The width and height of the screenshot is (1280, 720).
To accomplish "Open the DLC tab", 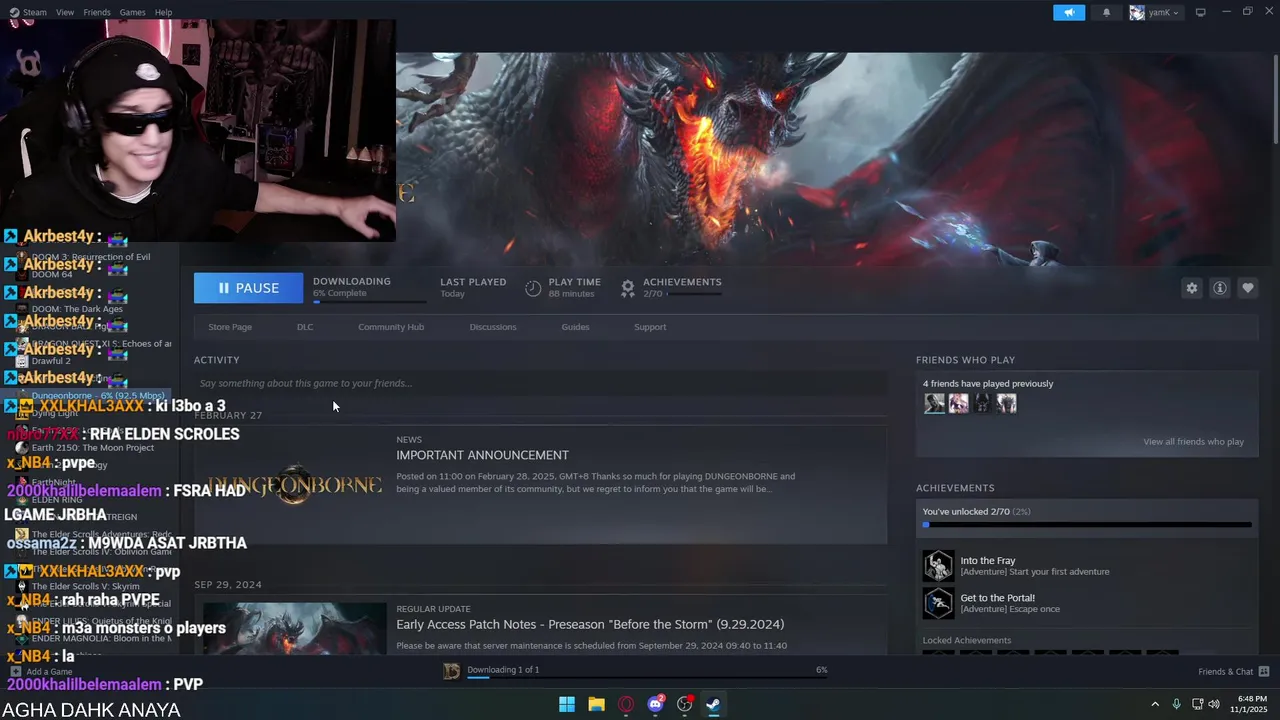I will pyautogui.click(x=305, y=327).
